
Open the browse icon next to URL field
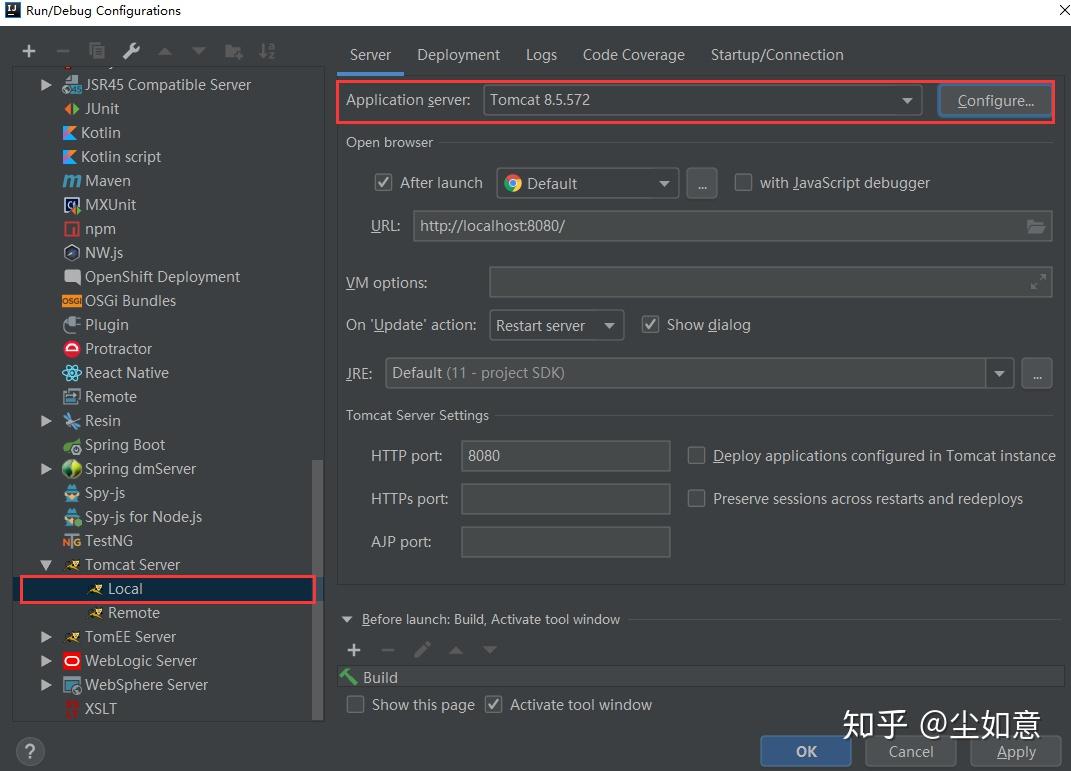pos(1036,225)
